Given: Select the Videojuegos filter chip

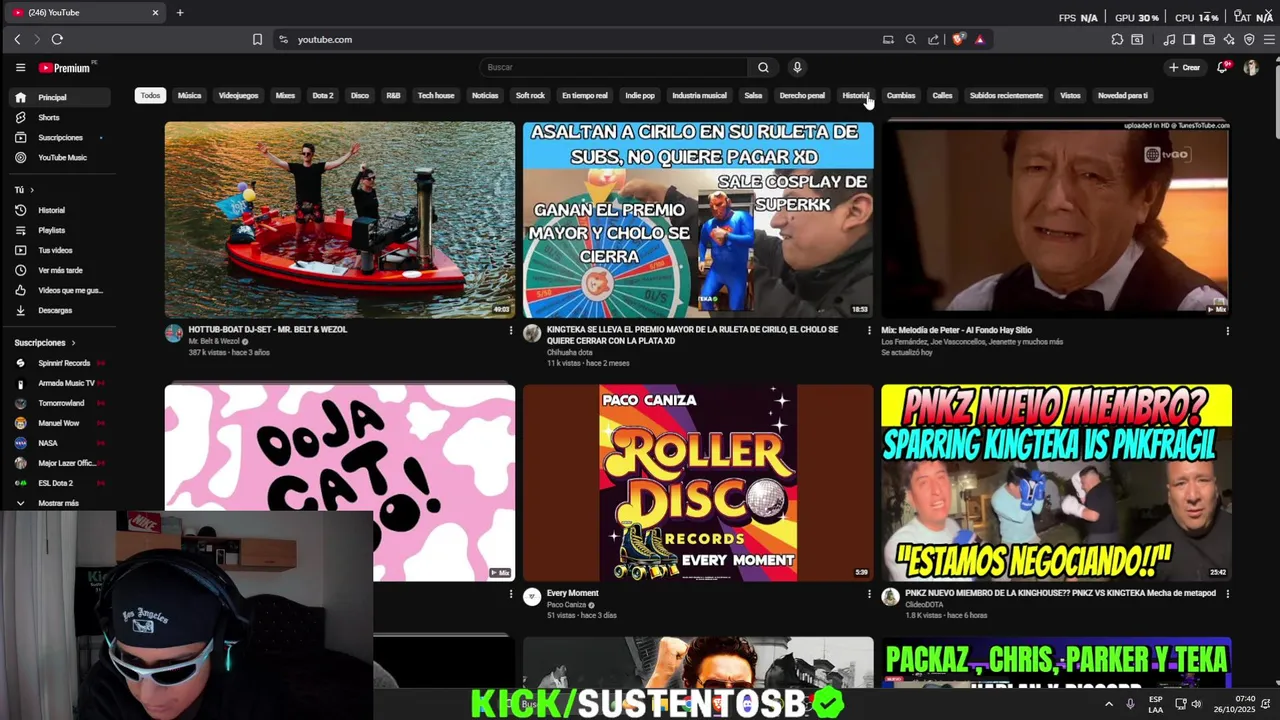Looking at the screenshot, I should point(238,95).
